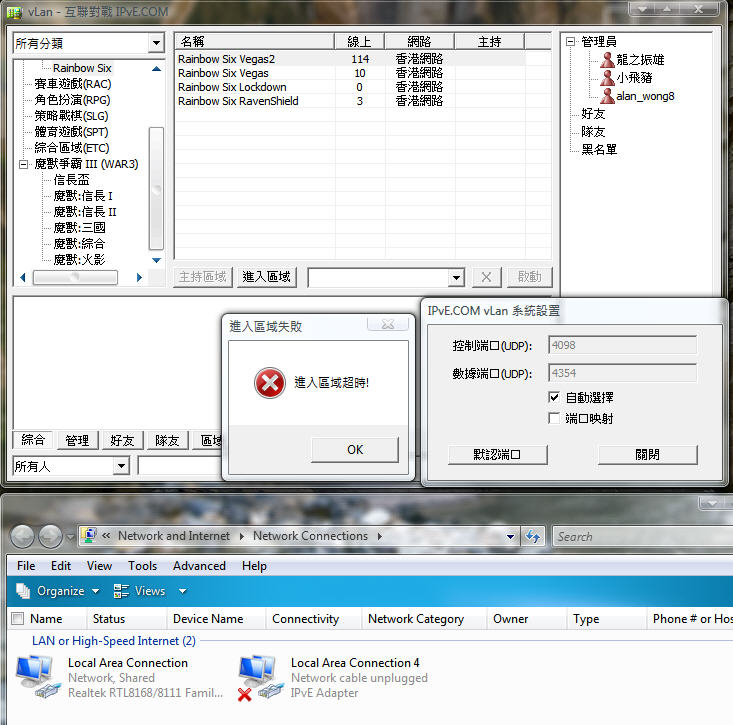Open the File menu
The width and height of the screenshot is (733, 725).
(26, 566)
